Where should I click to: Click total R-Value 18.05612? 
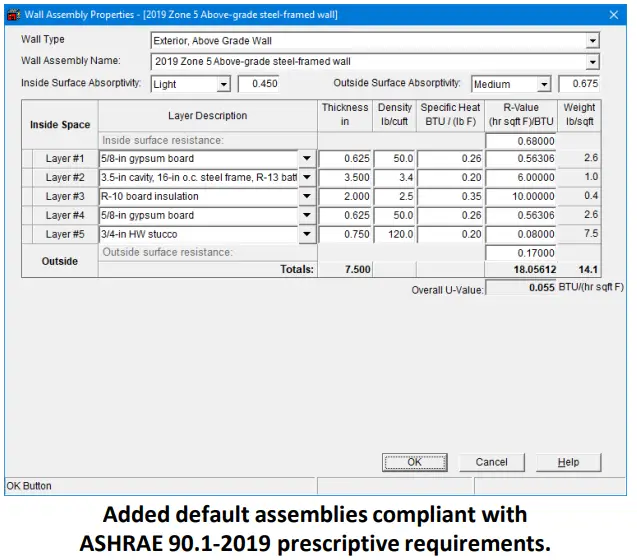[x=521, y=269]
